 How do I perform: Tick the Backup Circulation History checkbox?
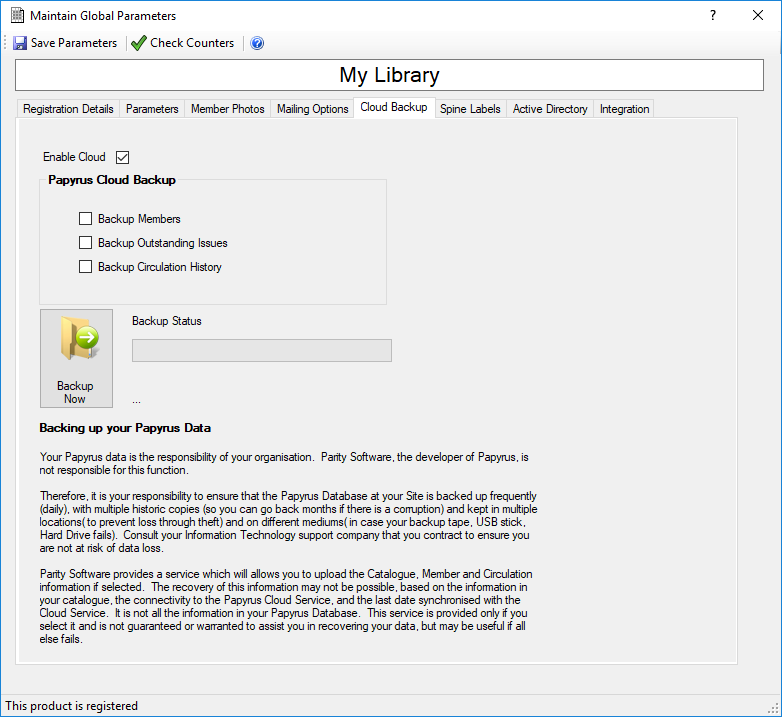click(85, 267)
